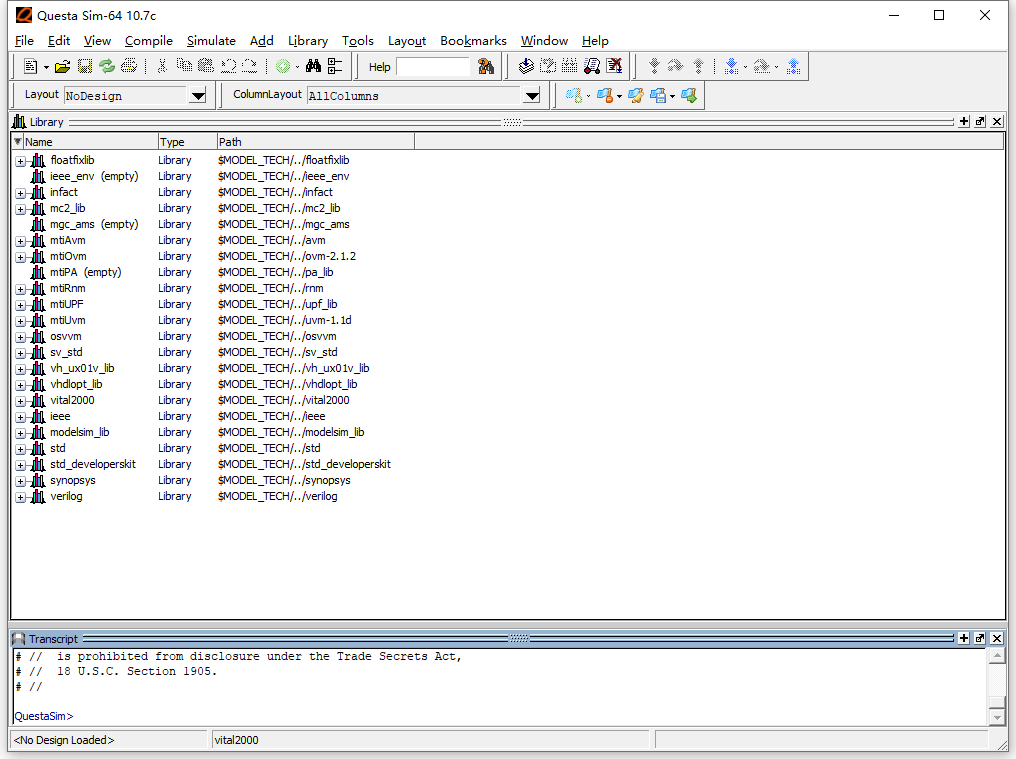Close the Transcript panel

[x=997, y=638]
